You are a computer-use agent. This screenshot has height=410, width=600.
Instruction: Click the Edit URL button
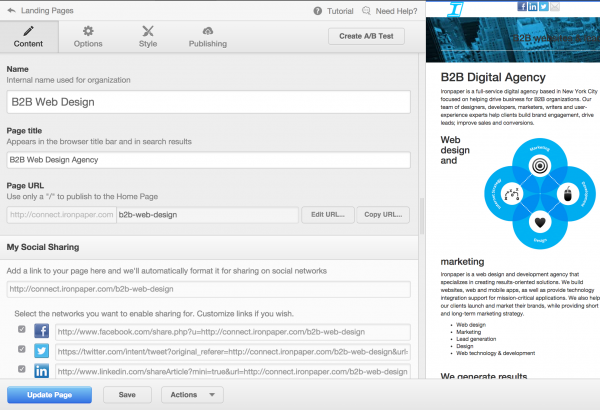(328, 215)
